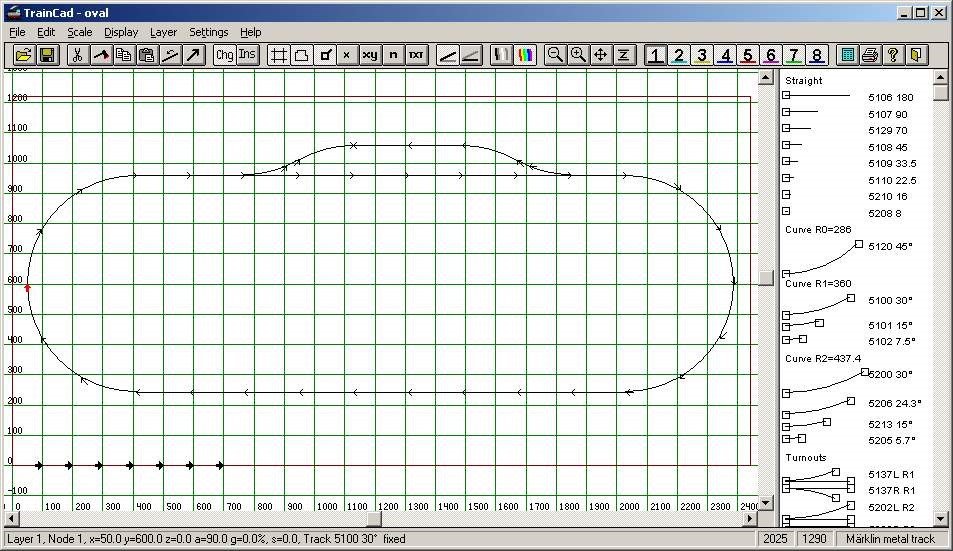Open the rainbow color stripes tool
Image resolution: width=953 pixels, height=551 pixels.
525,55
